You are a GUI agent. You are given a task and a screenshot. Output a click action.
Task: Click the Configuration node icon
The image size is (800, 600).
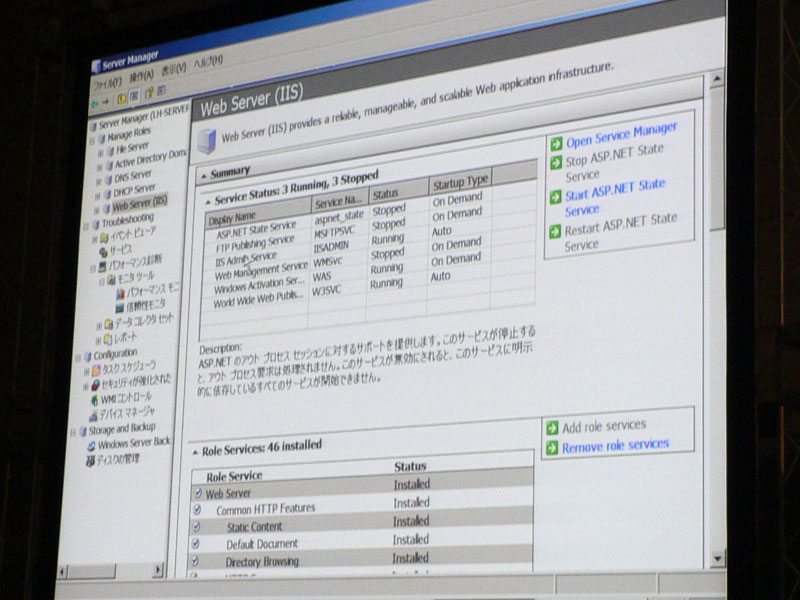click(x=88, y=356)
